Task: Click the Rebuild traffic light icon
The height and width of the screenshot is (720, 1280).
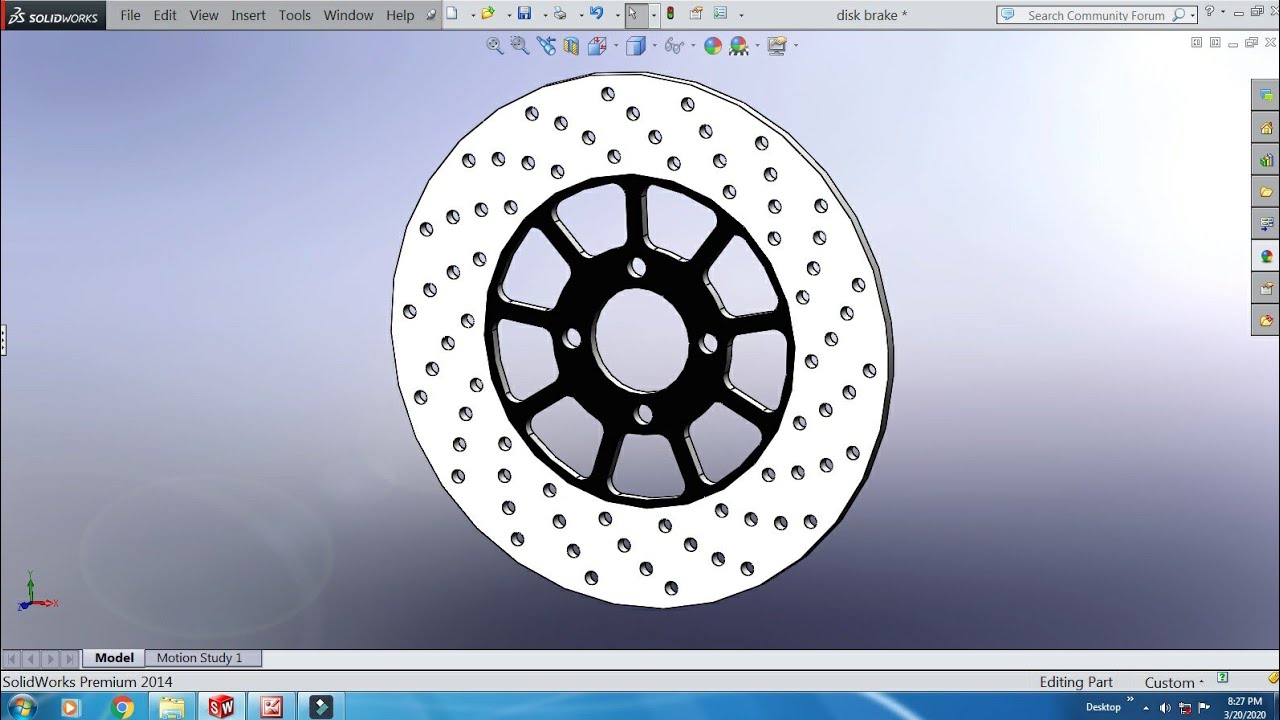Action: click(670, 14)
